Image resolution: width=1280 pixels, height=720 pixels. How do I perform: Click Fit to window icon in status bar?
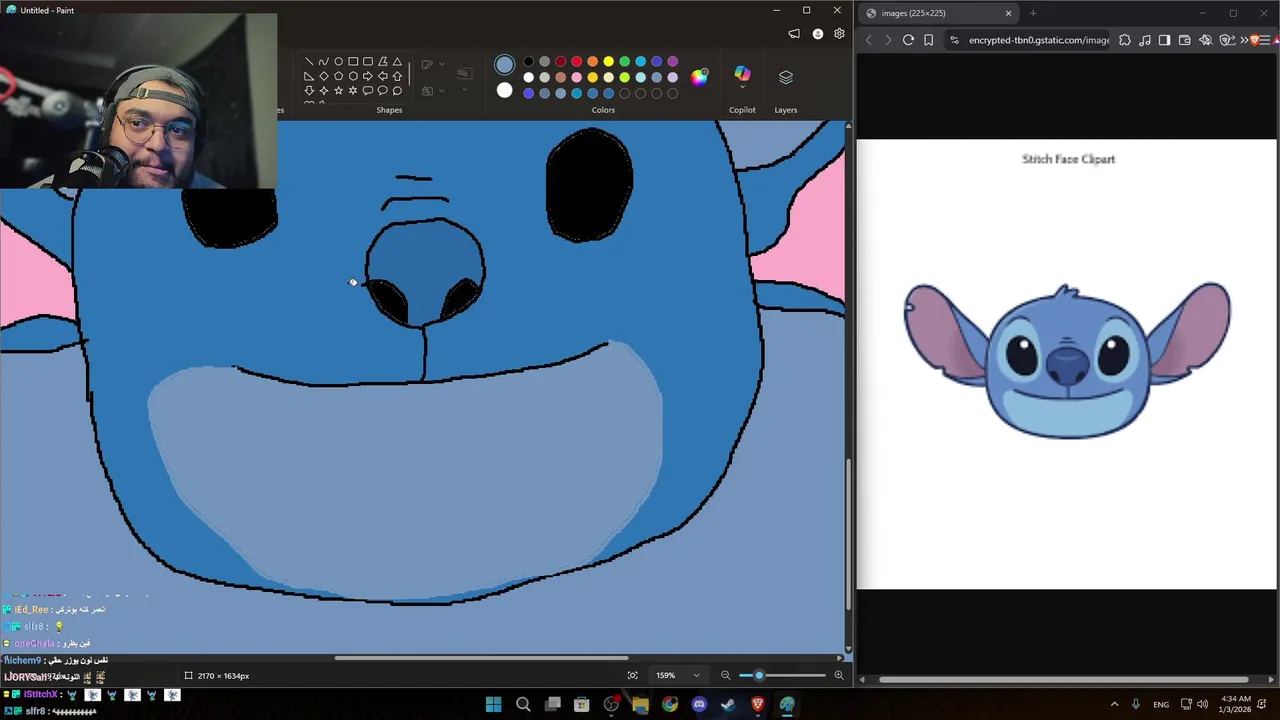(632, 676)
